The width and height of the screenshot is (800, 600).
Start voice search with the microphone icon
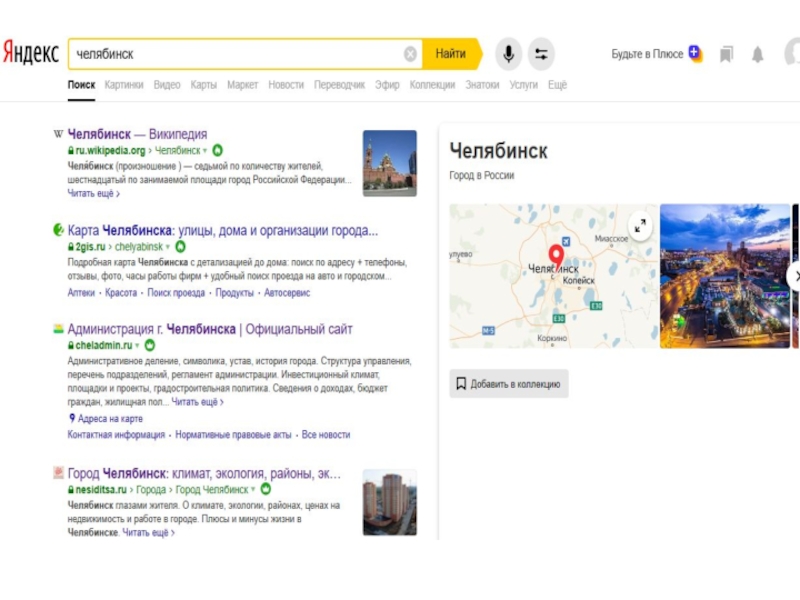508,54
